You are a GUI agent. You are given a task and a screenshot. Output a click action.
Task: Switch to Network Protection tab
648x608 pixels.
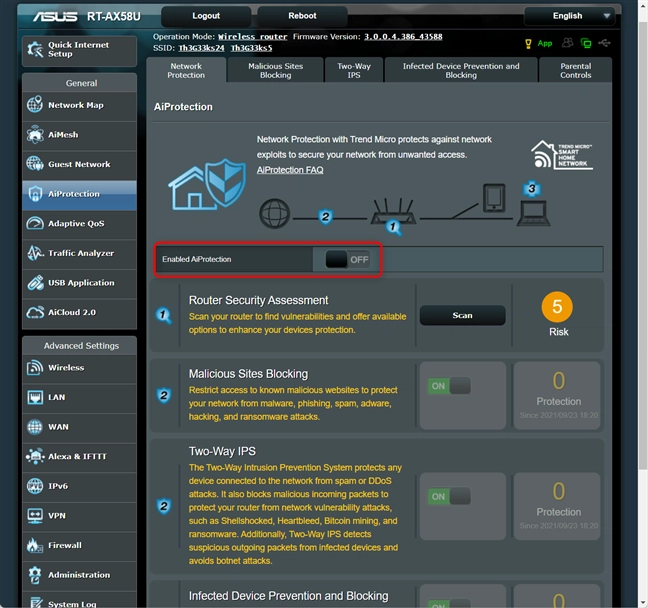(186, 70)
